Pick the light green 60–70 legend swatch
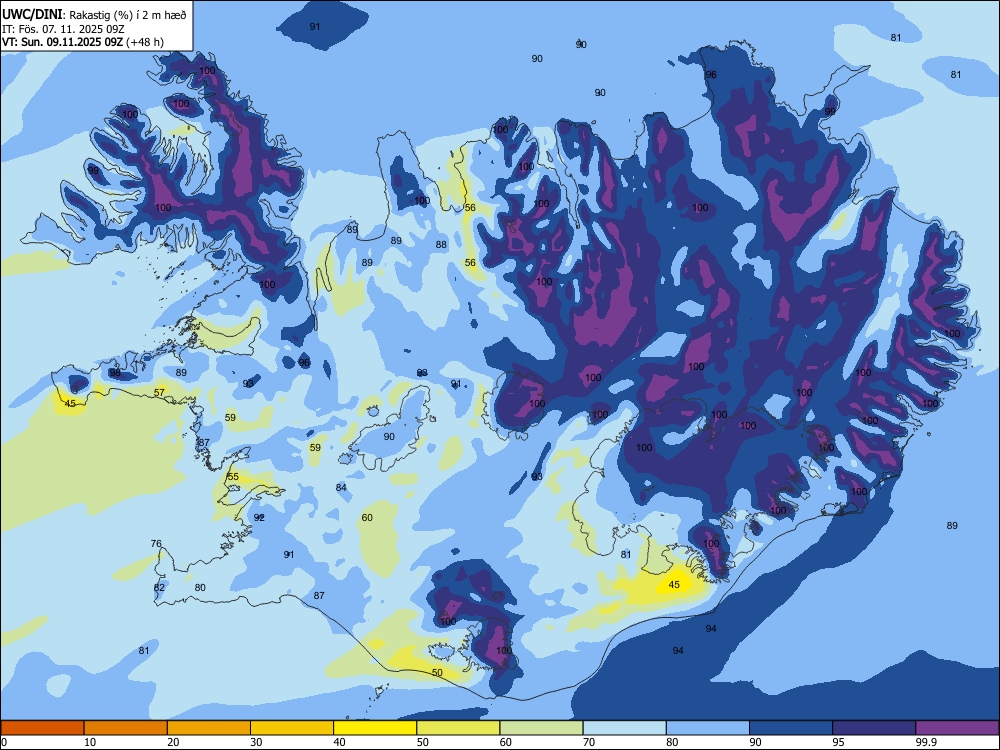Image resolution: width=1000 pixels, height=750 pixels. (x=541, y=728)
